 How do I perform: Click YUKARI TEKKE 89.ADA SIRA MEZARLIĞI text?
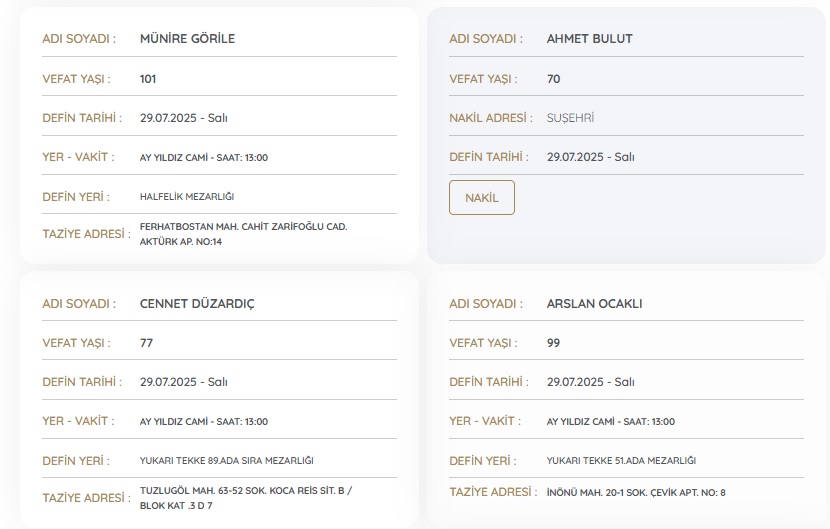pos(227,461)
